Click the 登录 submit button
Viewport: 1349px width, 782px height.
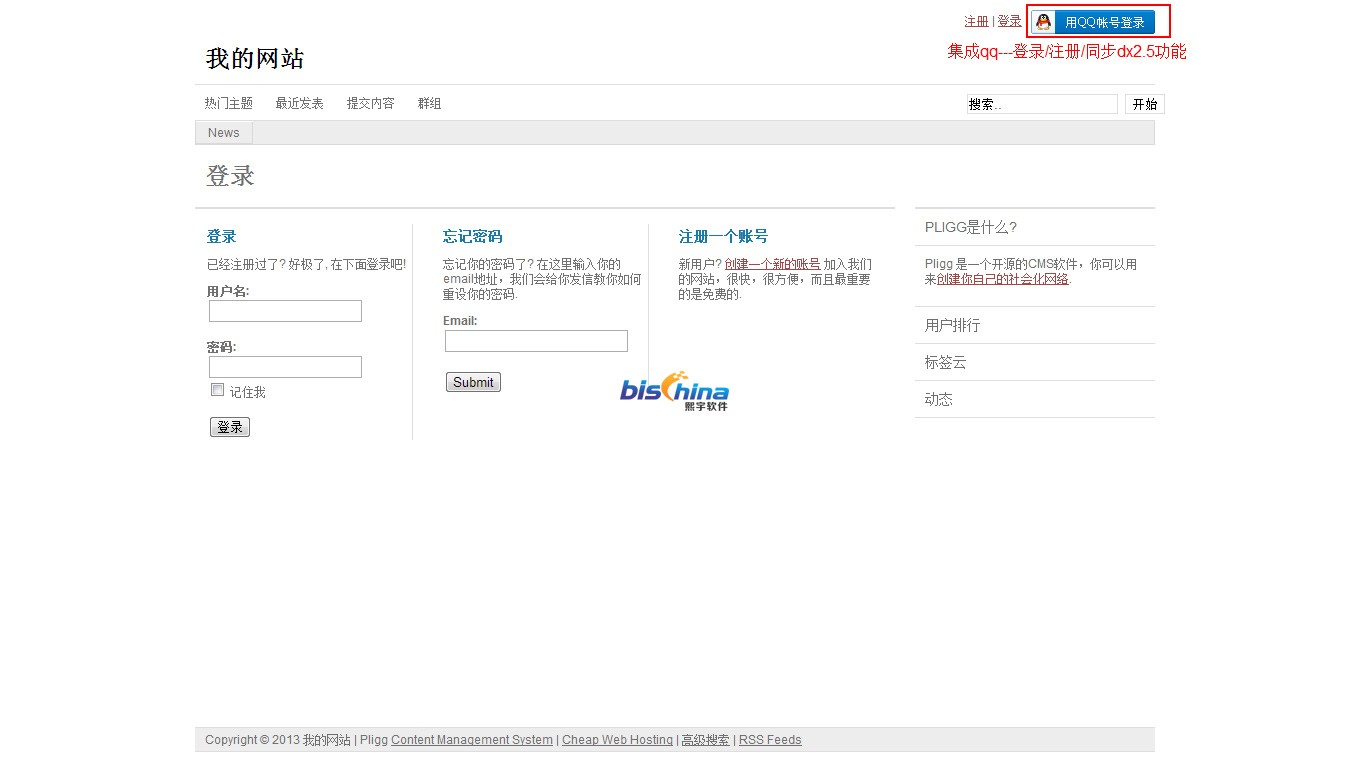click(x=230, y=427)
